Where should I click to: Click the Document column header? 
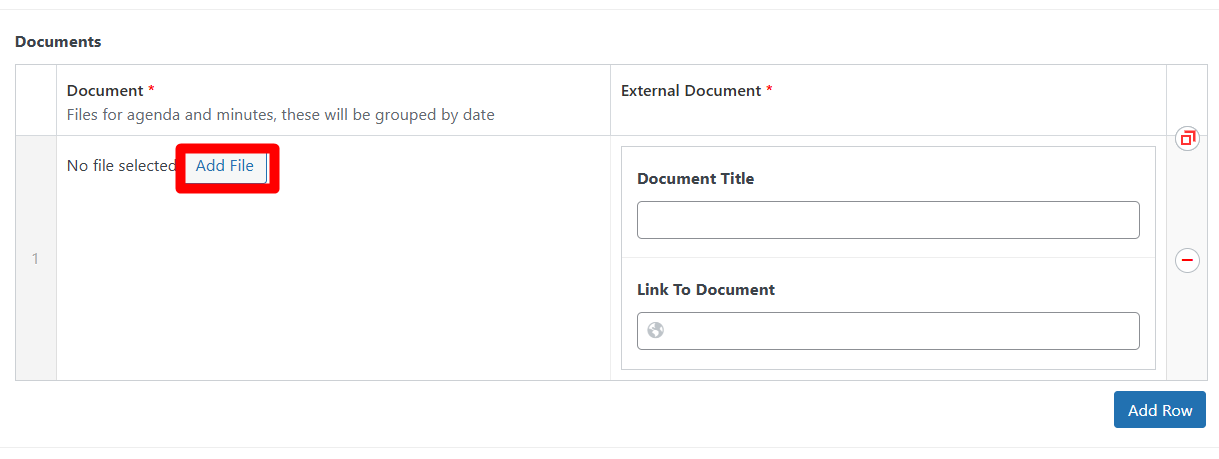105,91
